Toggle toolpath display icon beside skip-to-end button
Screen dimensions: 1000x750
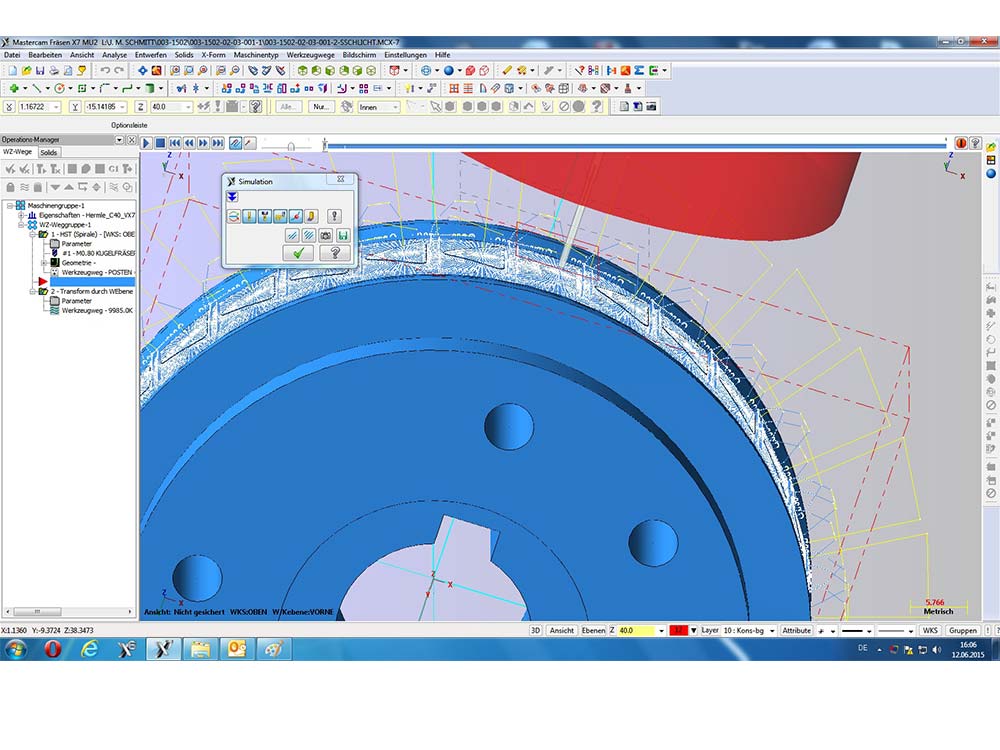tap(235, 143)
